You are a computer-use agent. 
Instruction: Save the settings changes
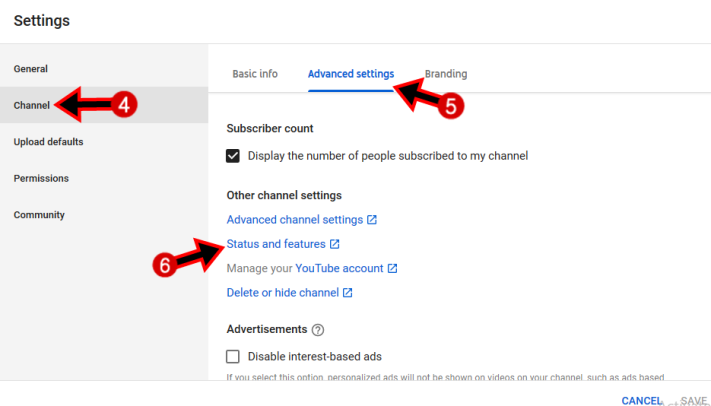(693, 401)
